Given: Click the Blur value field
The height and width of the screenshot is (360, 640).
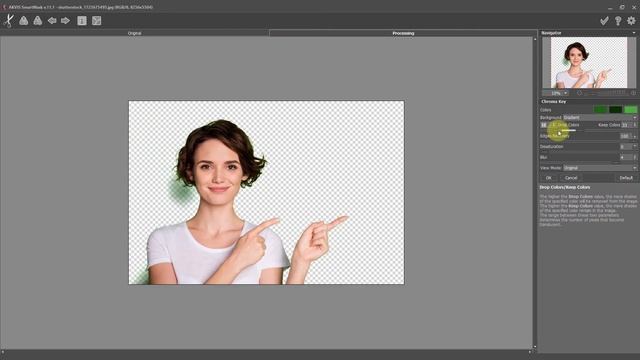Looking at the screenshot, I should click(625, 157).
